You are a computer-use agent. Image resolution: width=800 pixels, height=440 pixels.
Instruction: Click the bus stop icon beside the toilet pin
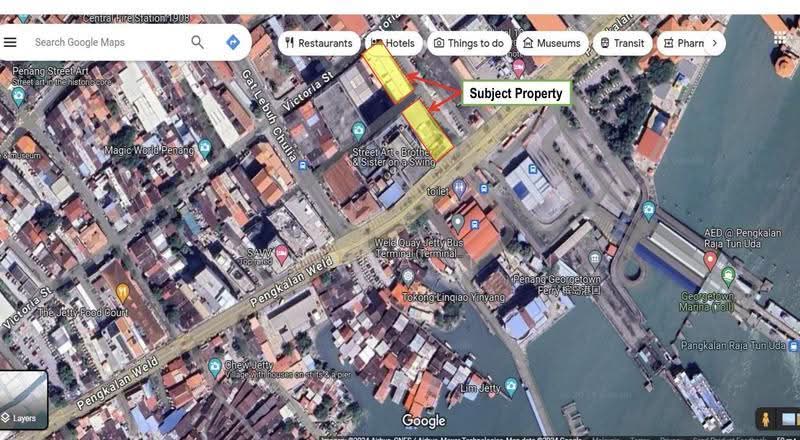point(484,189)
